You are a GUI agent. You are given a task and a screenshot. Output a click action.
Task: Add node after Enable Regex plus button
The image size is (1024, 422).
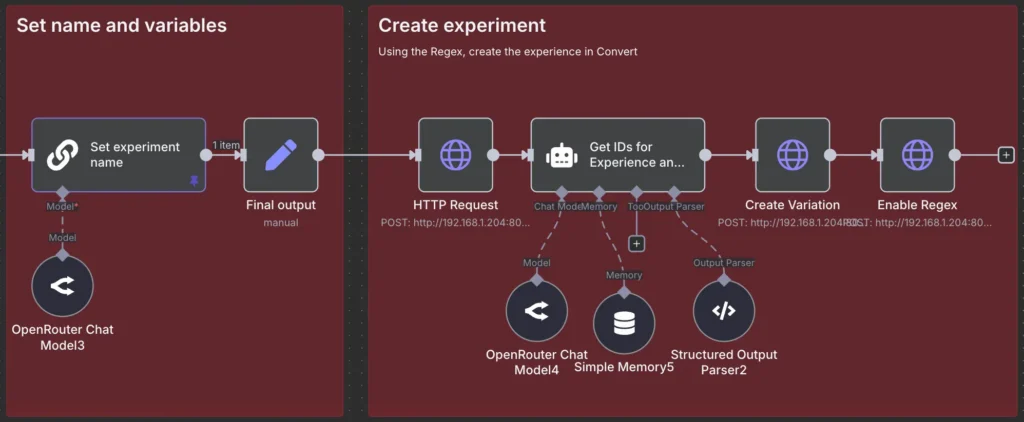(1006, 155)
